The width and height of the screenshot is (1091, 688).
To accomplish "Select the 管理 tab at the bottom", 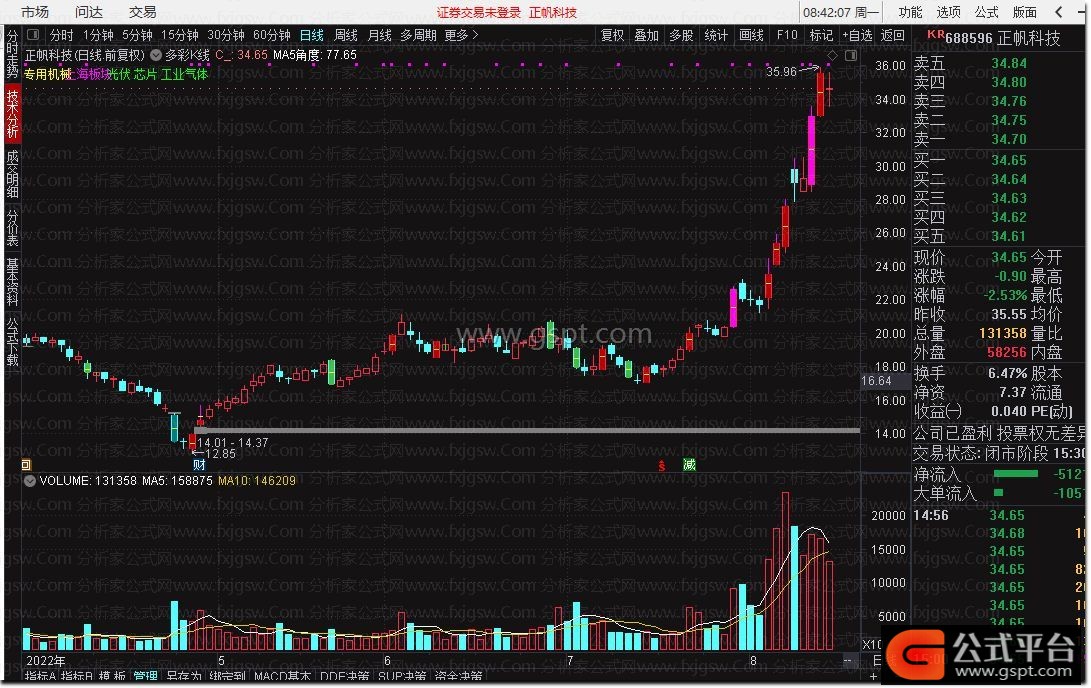I will click(146, 676).
